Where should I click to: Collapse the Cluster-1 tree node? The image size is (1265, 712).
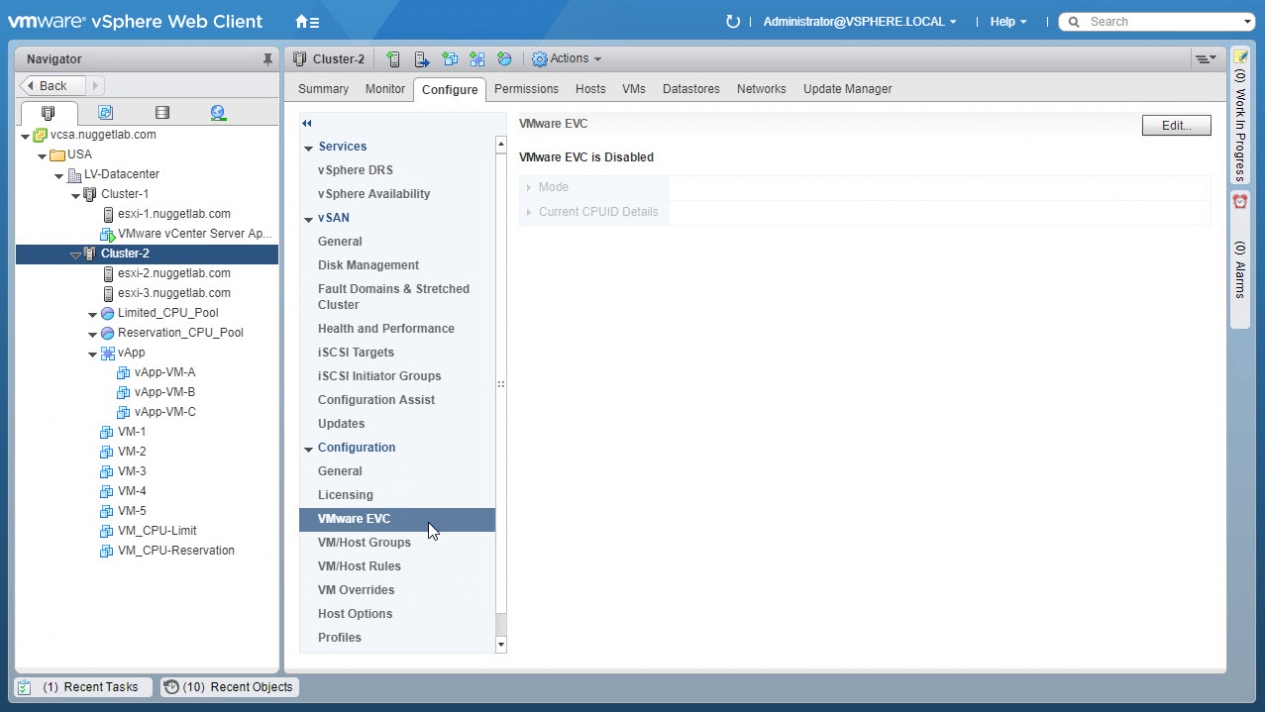tap(76, 194)
